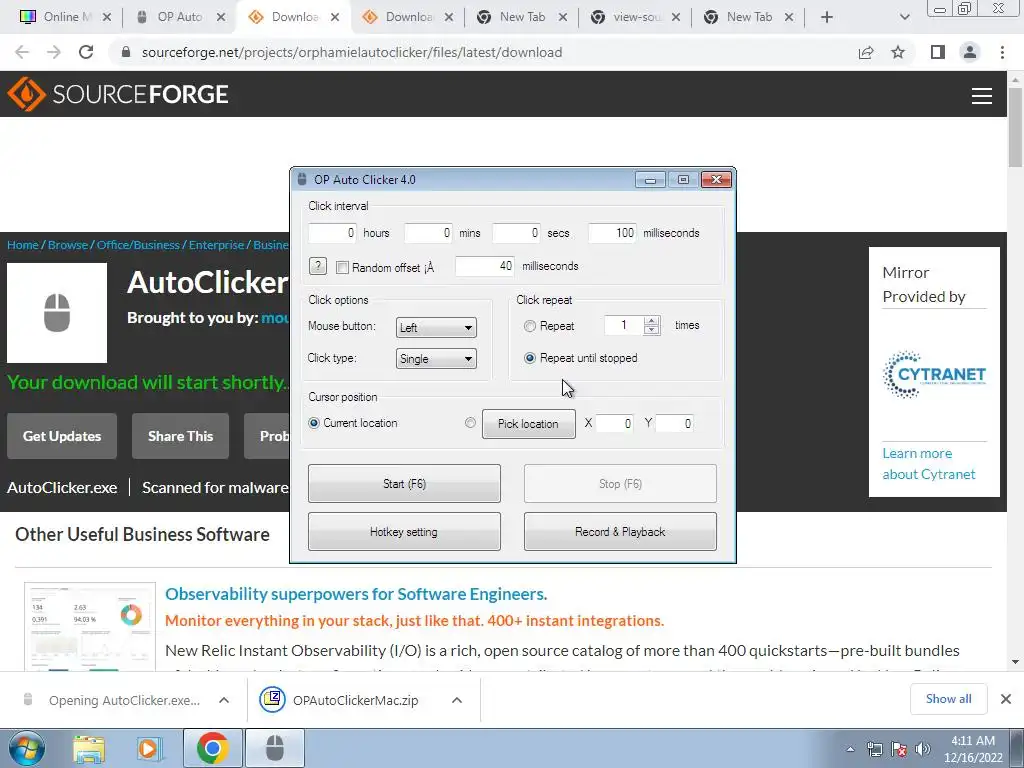Click the Hotkey setting button
Viewport: 1024px width, 768px height.
point(404,532)
